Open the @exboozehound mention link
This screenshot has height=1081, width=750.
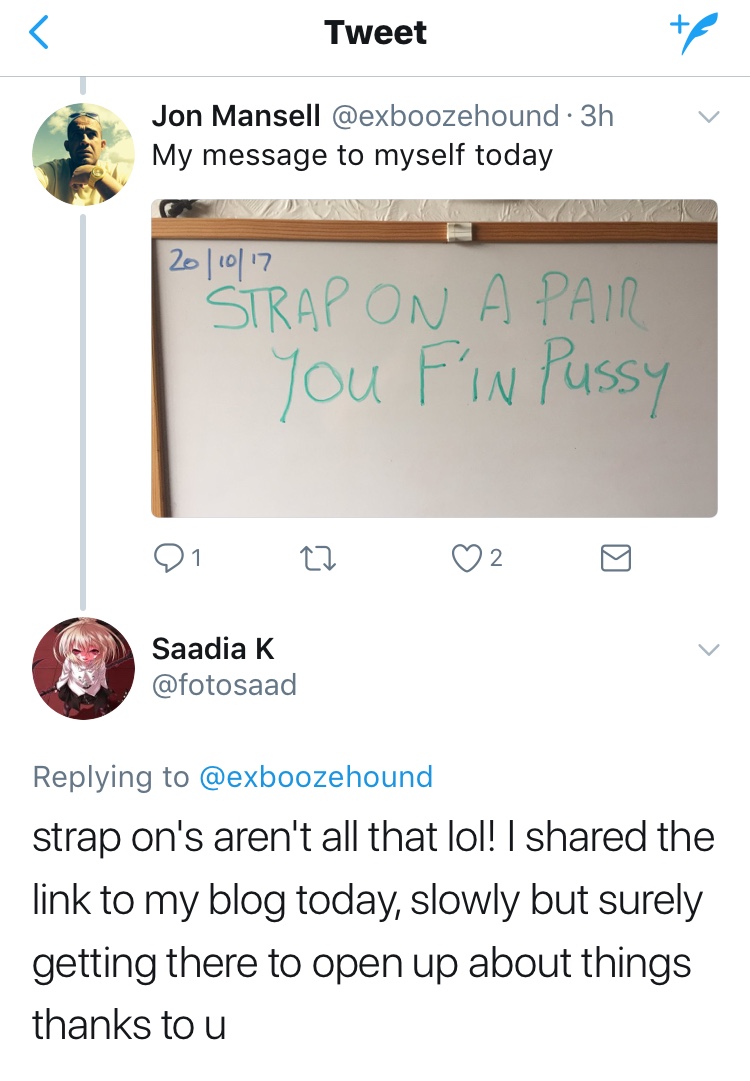316,777
